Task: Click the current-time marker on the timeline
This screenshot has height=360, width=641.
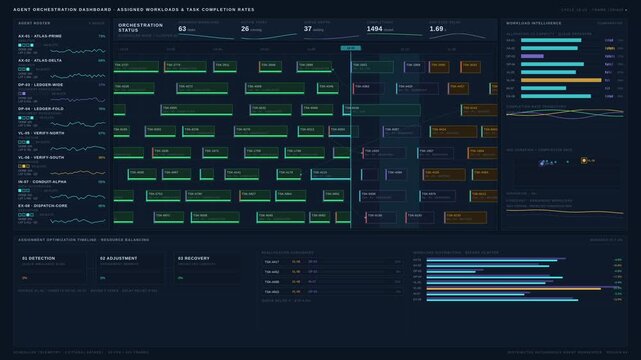Action: 351,48
